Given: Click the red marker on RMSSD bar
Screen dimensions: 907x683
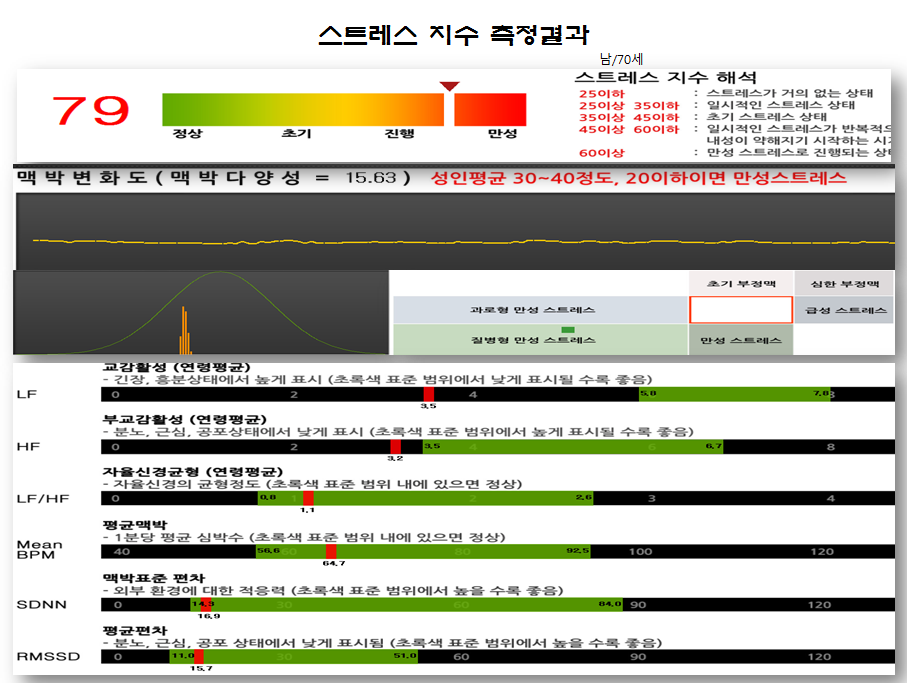Looking at the screenshot, I should (198, 656).
